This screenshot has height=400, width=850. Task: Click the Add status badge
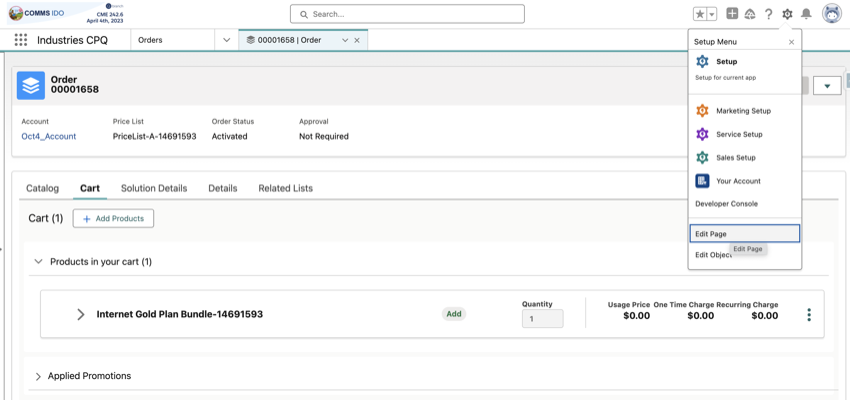click(454, 314)
